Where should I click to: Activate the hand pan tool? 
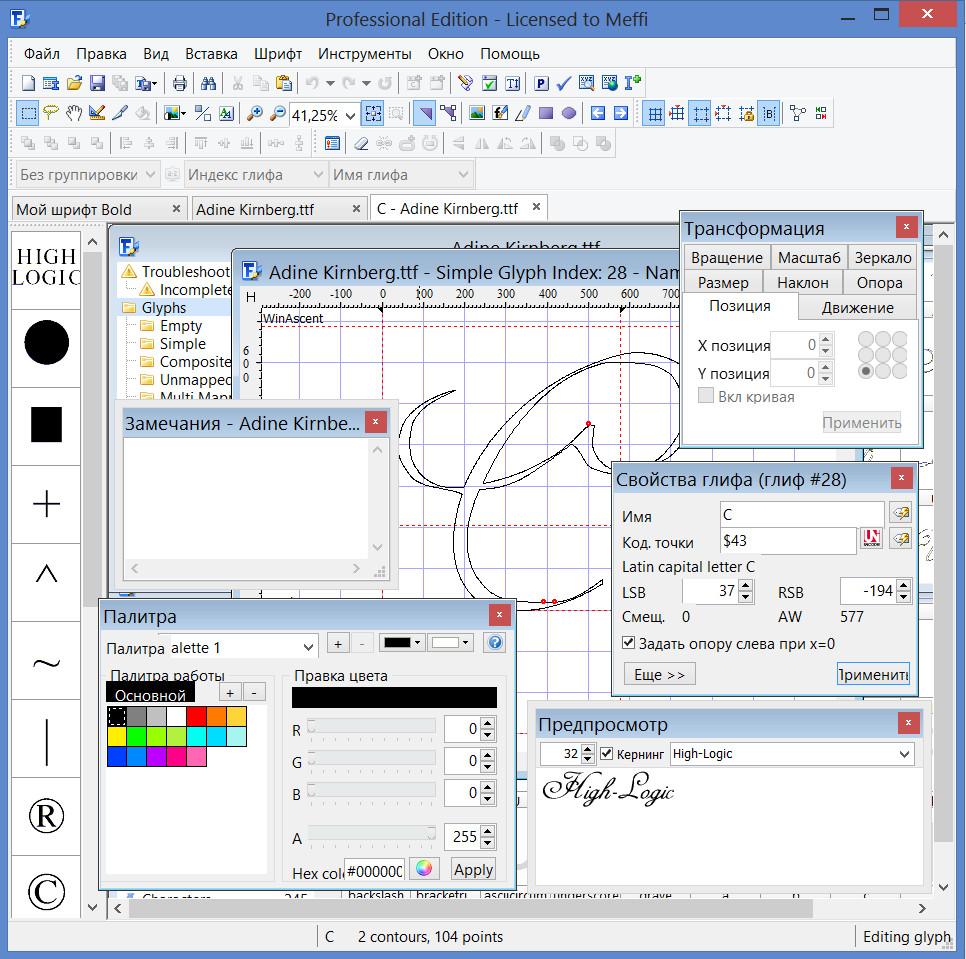pos(74,113)
